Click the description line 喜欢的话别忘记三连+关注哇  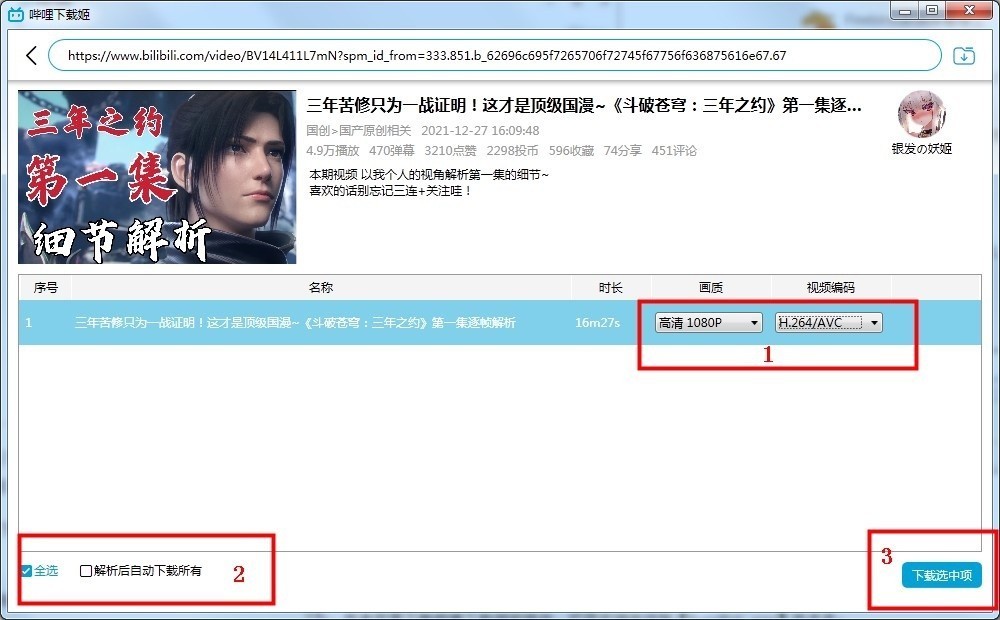[390, 191]
